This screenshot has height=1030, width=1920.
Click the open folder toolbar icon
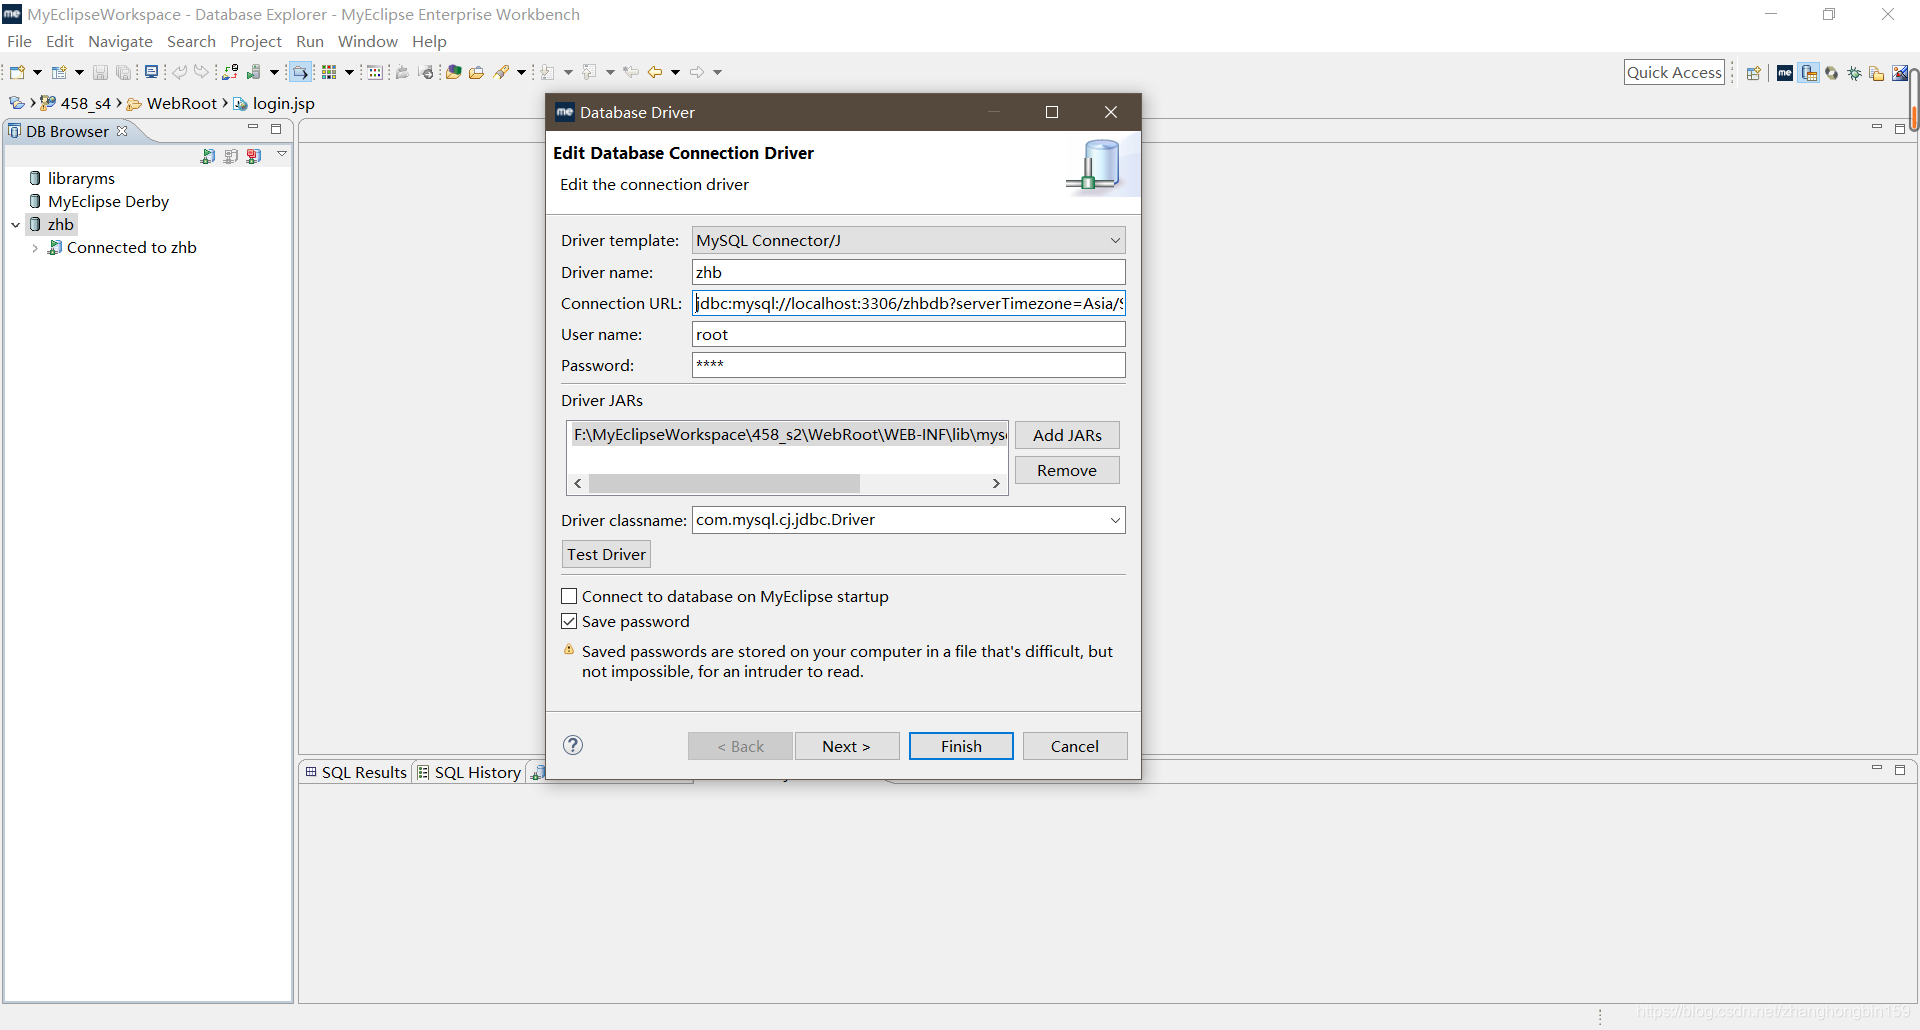(477, 72)
